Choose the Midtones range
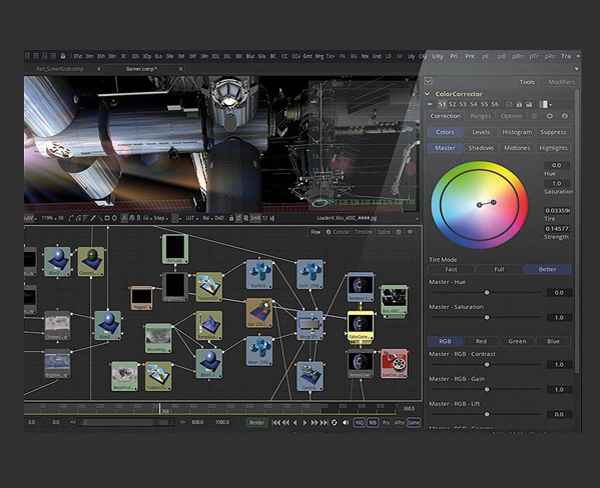Viewport: 600px width, 488px height. 517,148
